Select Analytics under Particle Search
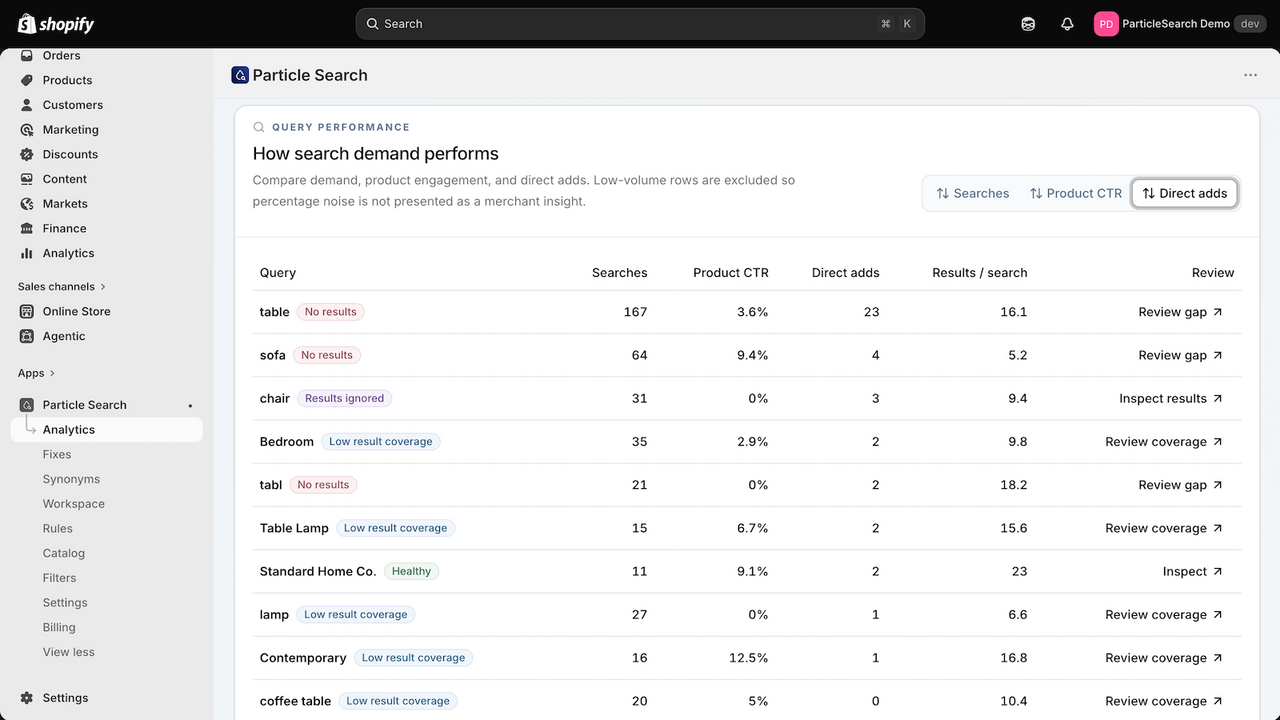This screenshot has height=720, width=1280. tap(107, 430)
